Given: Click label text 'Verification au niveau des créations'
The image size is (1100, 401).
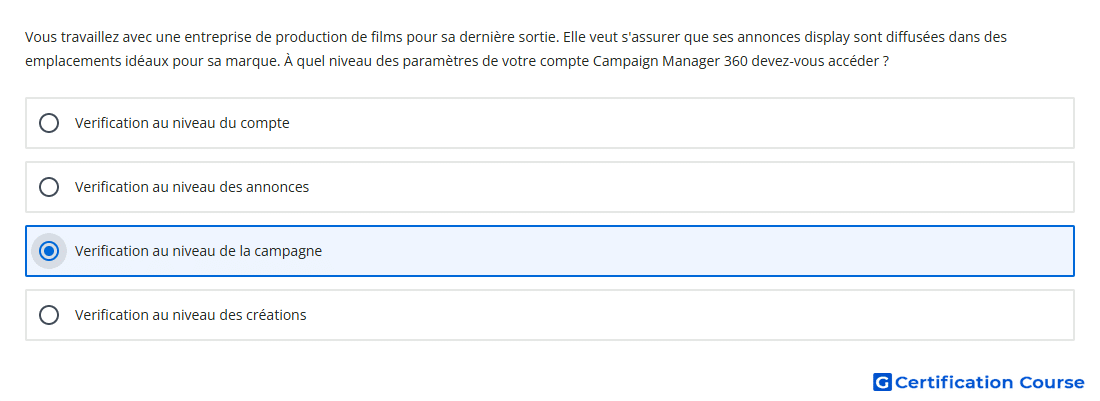Looking at the screenshot, I should click(191, 315).
